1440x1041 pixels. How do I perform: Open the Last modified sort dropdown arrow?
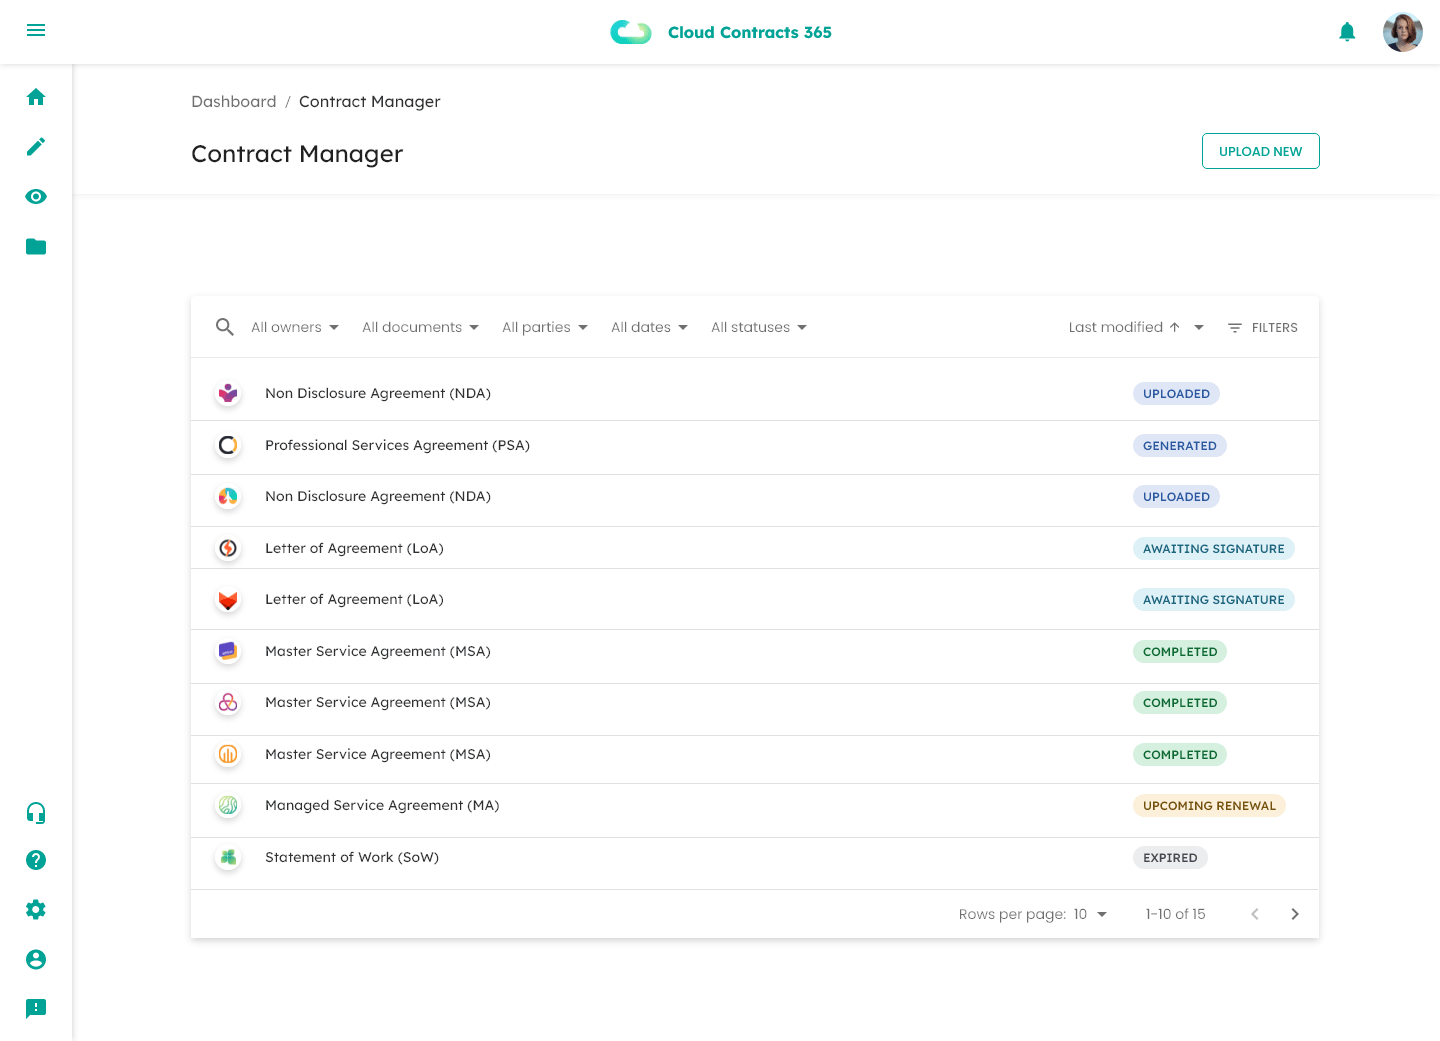[1199, 327]
